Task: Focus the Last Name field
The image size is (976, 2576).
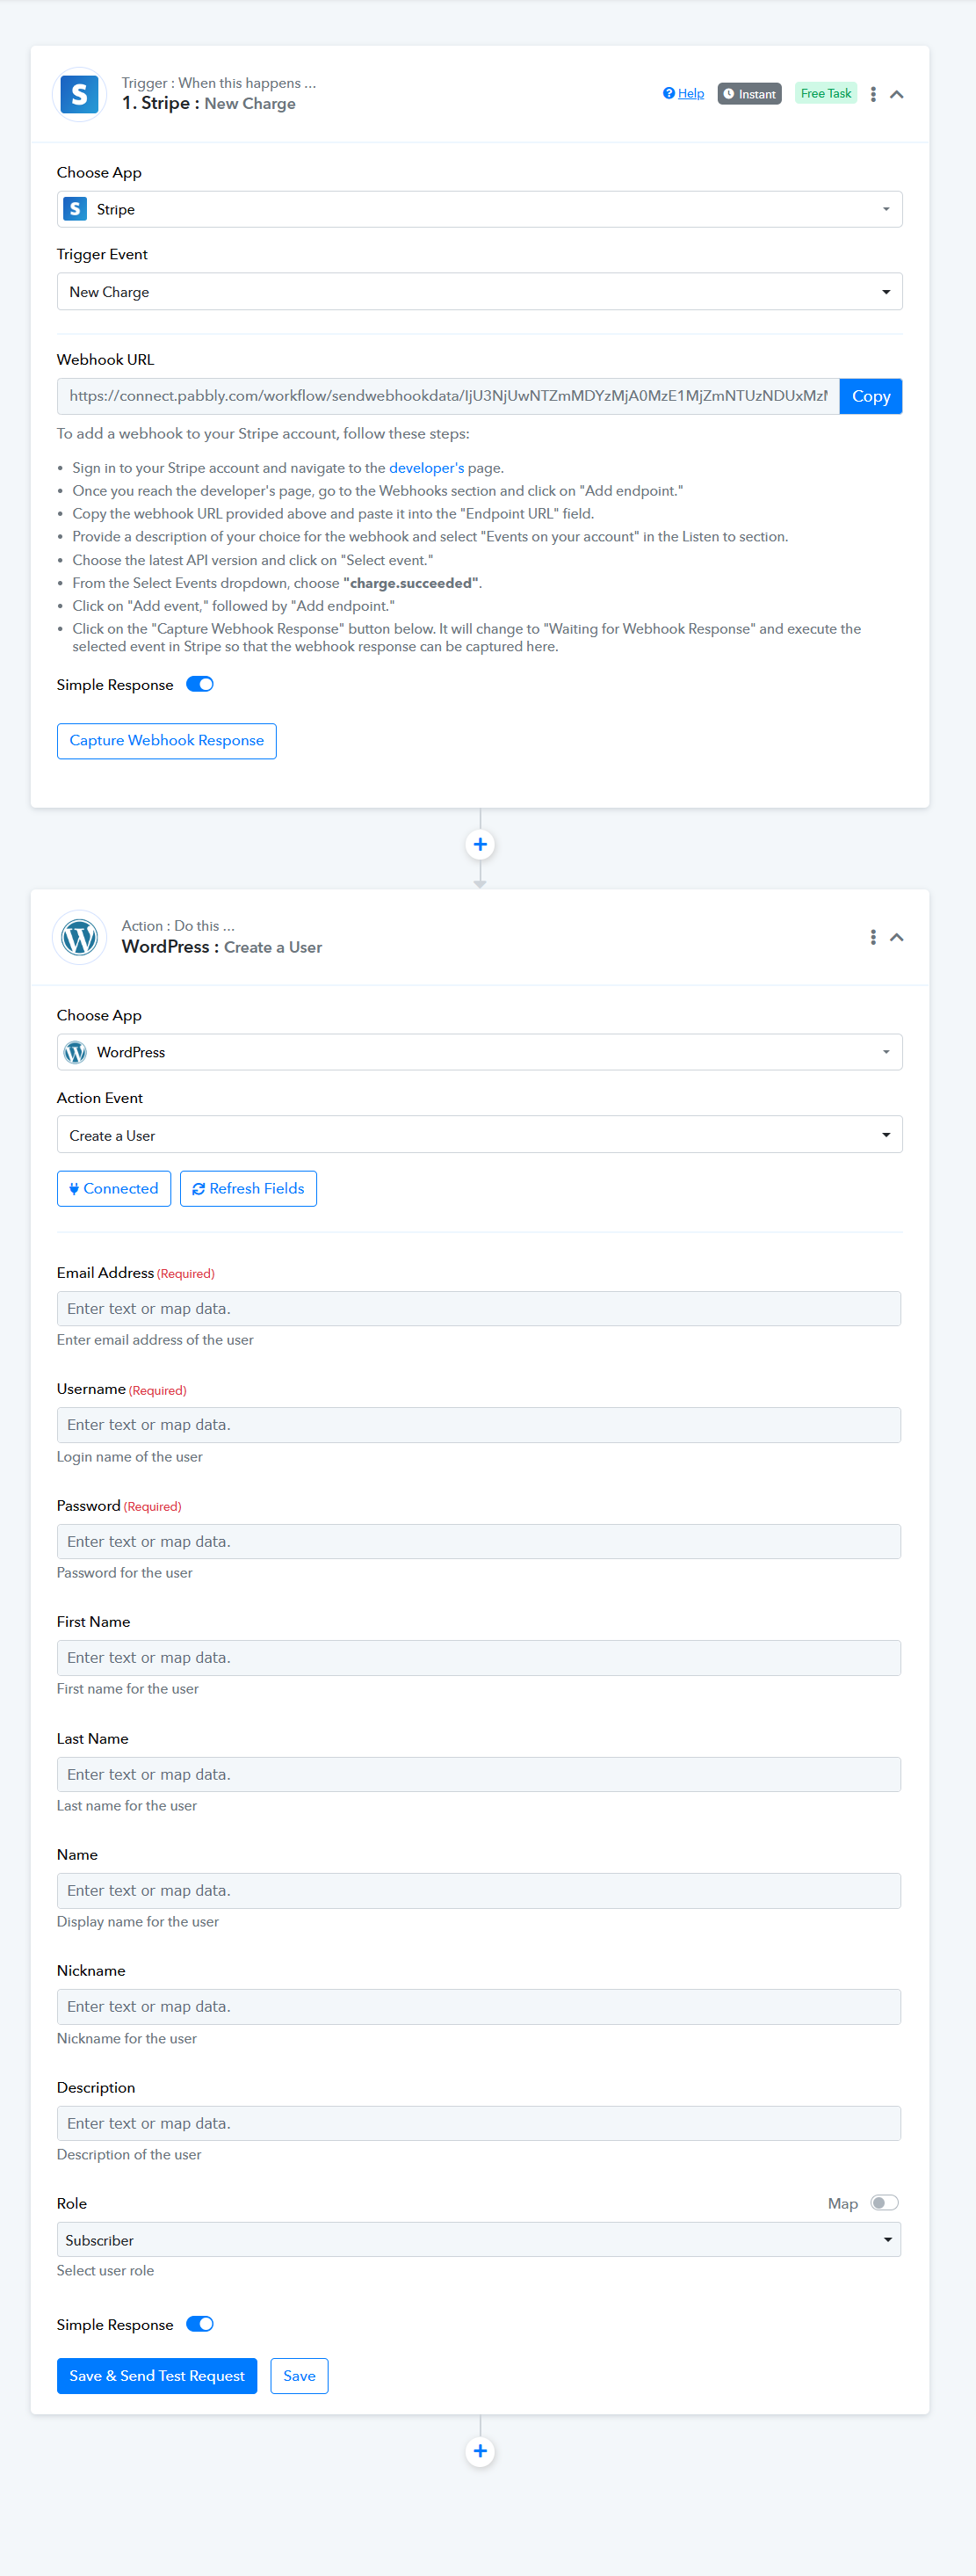Action: click(x=479, y=1775)
